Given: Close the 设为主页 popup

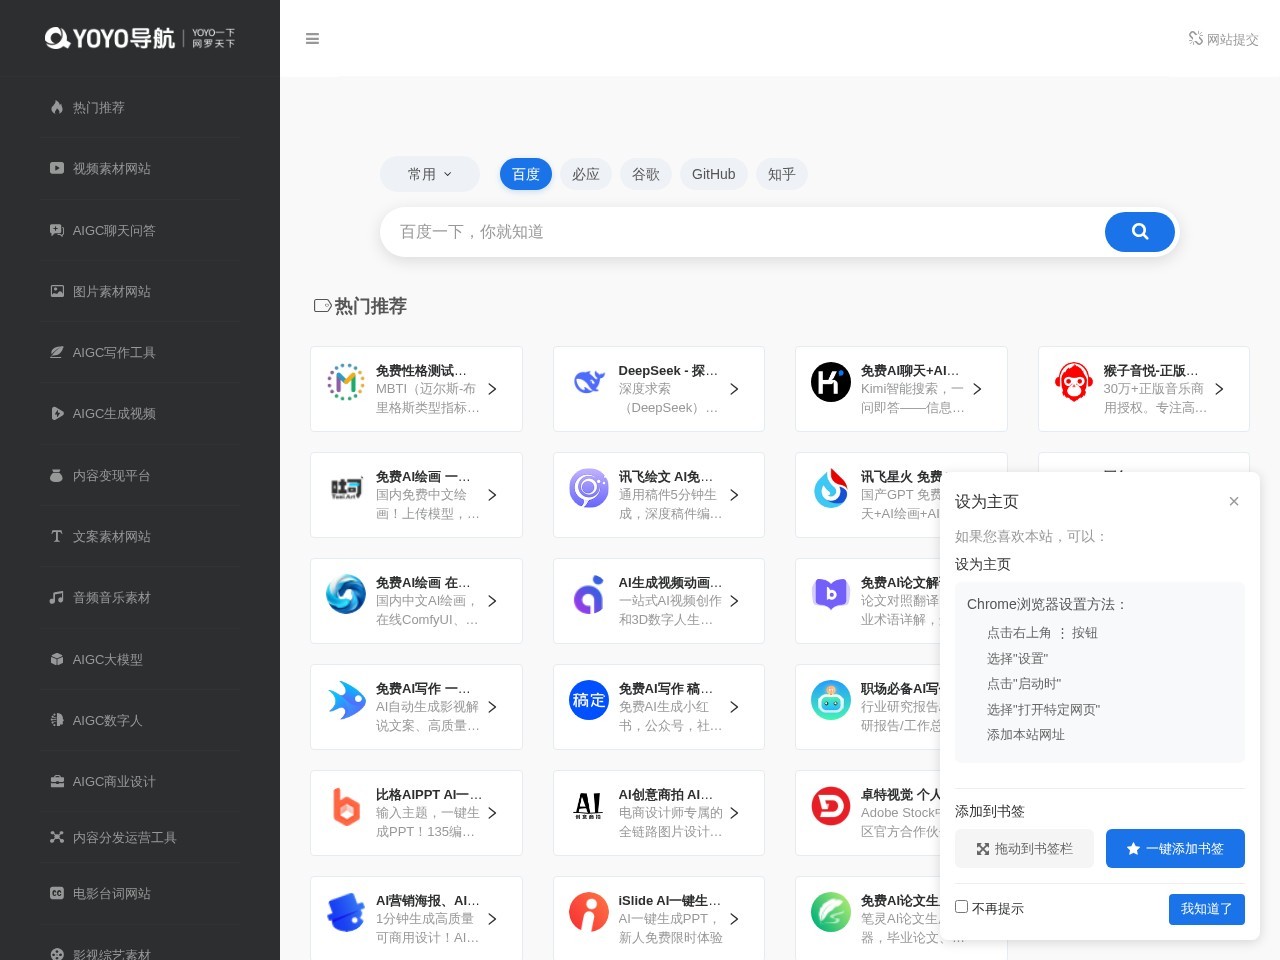Looking at the screenshot, I should pyautogui.click(x=1234, y=501).
